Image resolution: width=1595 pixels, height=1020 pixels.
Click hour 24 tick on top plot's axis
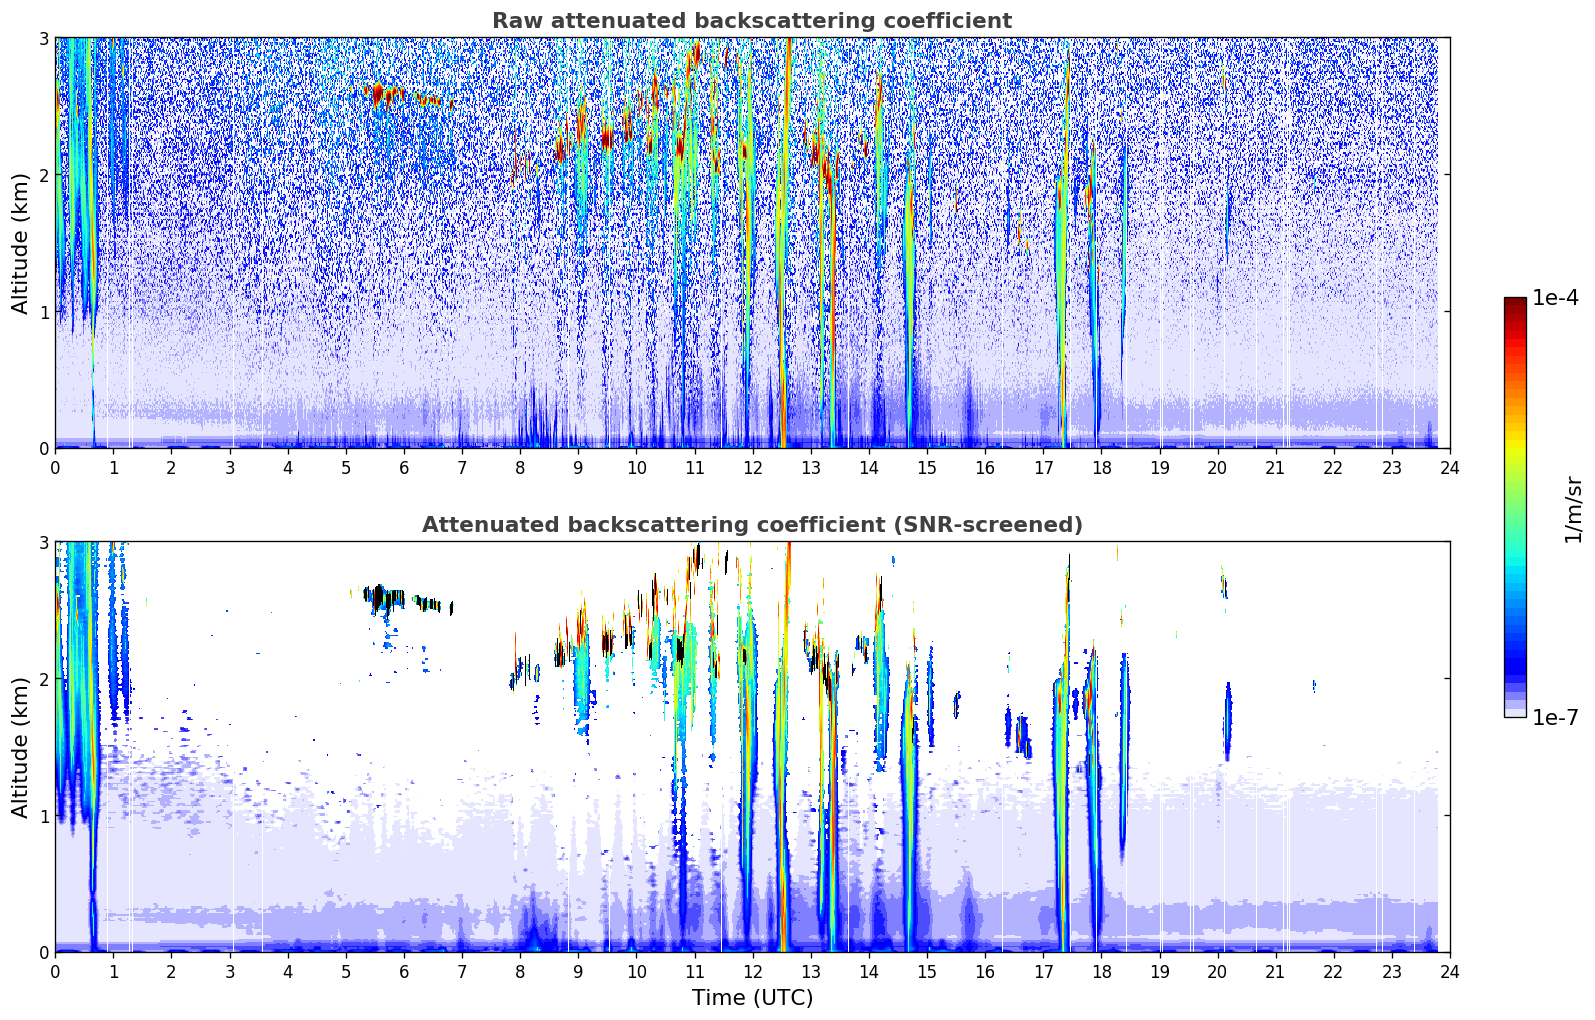click(x=1449, y=468)
